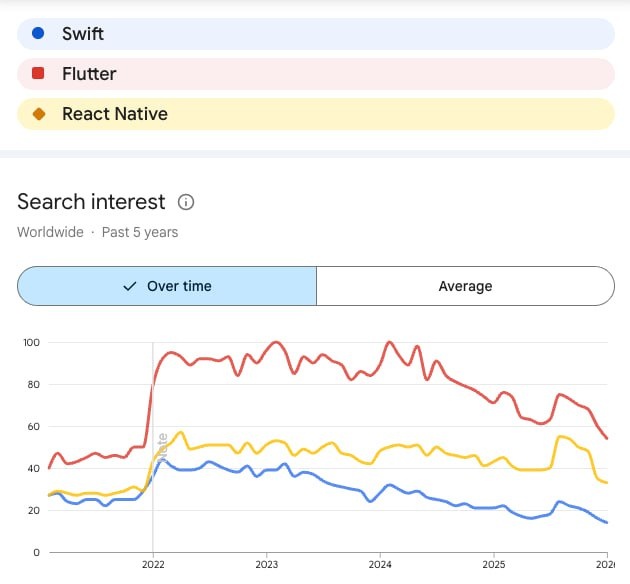Switch to the Over time view
The height and width of the screenshot is (584, 630).
[x=167, y=286]
